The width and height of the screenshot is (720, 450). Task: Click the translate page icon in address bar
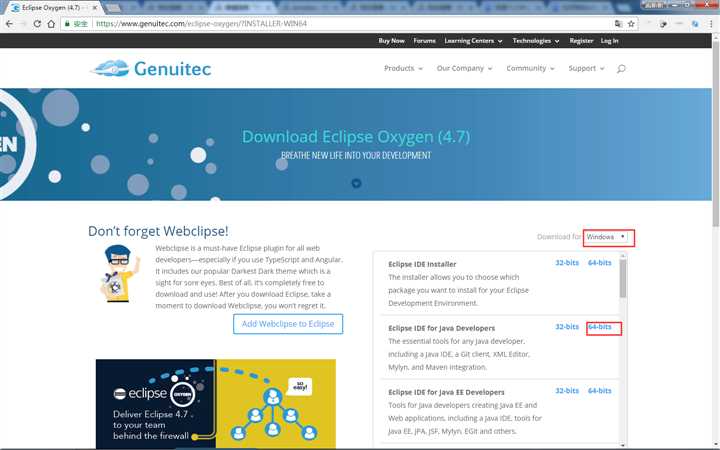point(619,24)
